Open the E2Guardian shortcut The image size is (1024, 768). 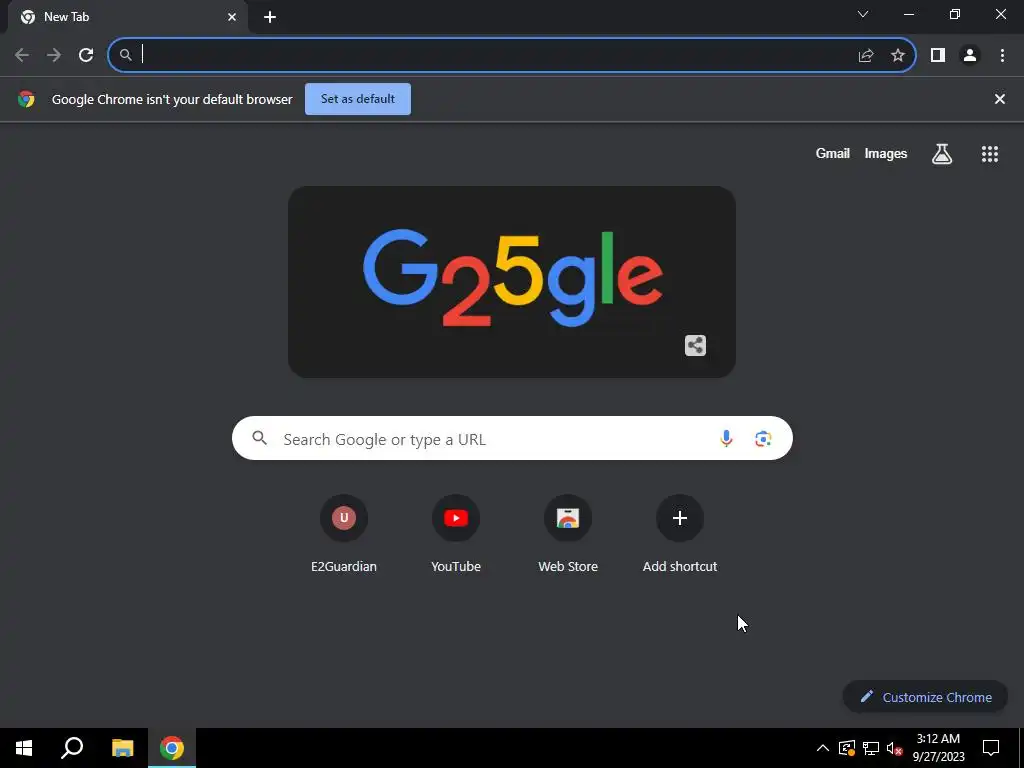pos(344,534)
